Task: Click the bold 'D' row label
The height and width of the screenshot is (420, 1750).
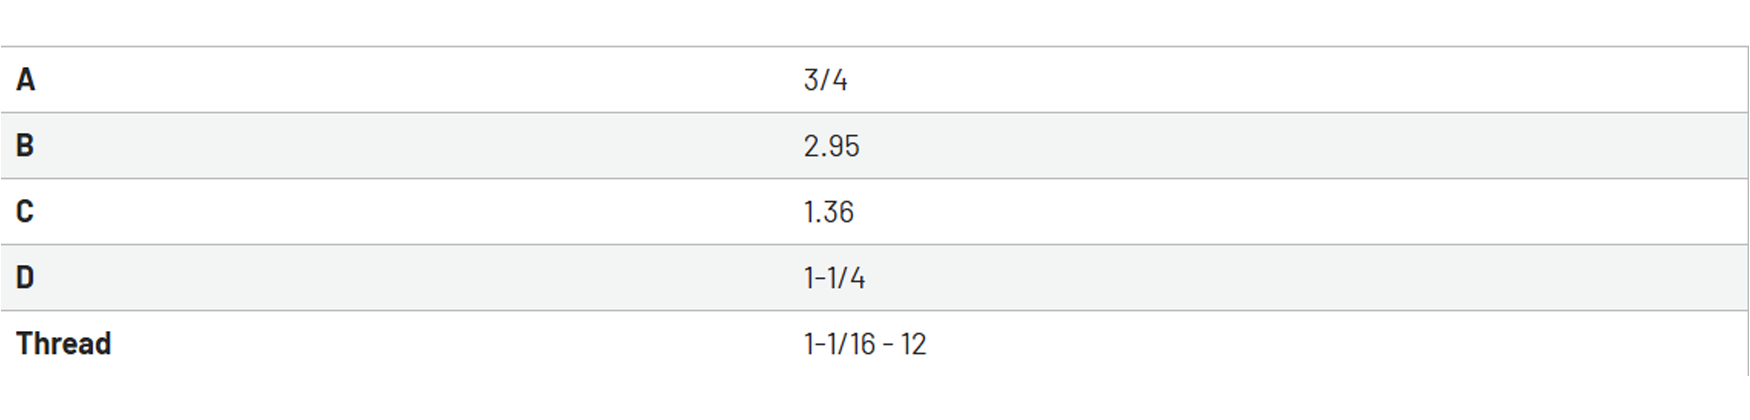Action: point(25,277)
